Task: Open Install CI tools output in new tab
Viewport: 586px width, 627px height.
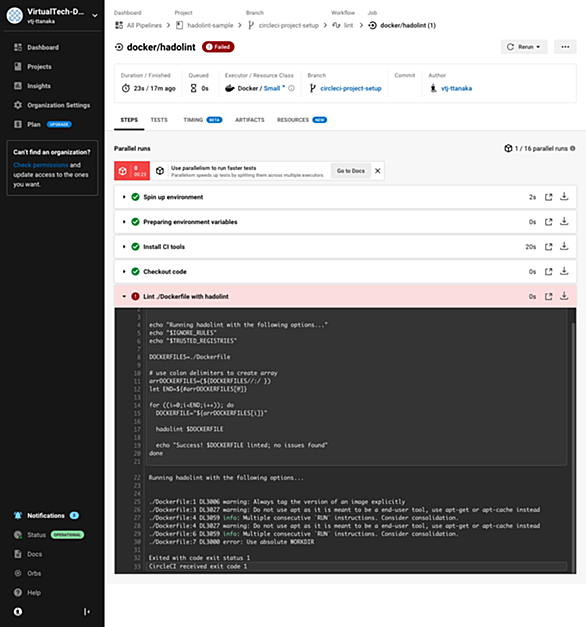Action: coord(548,247)
